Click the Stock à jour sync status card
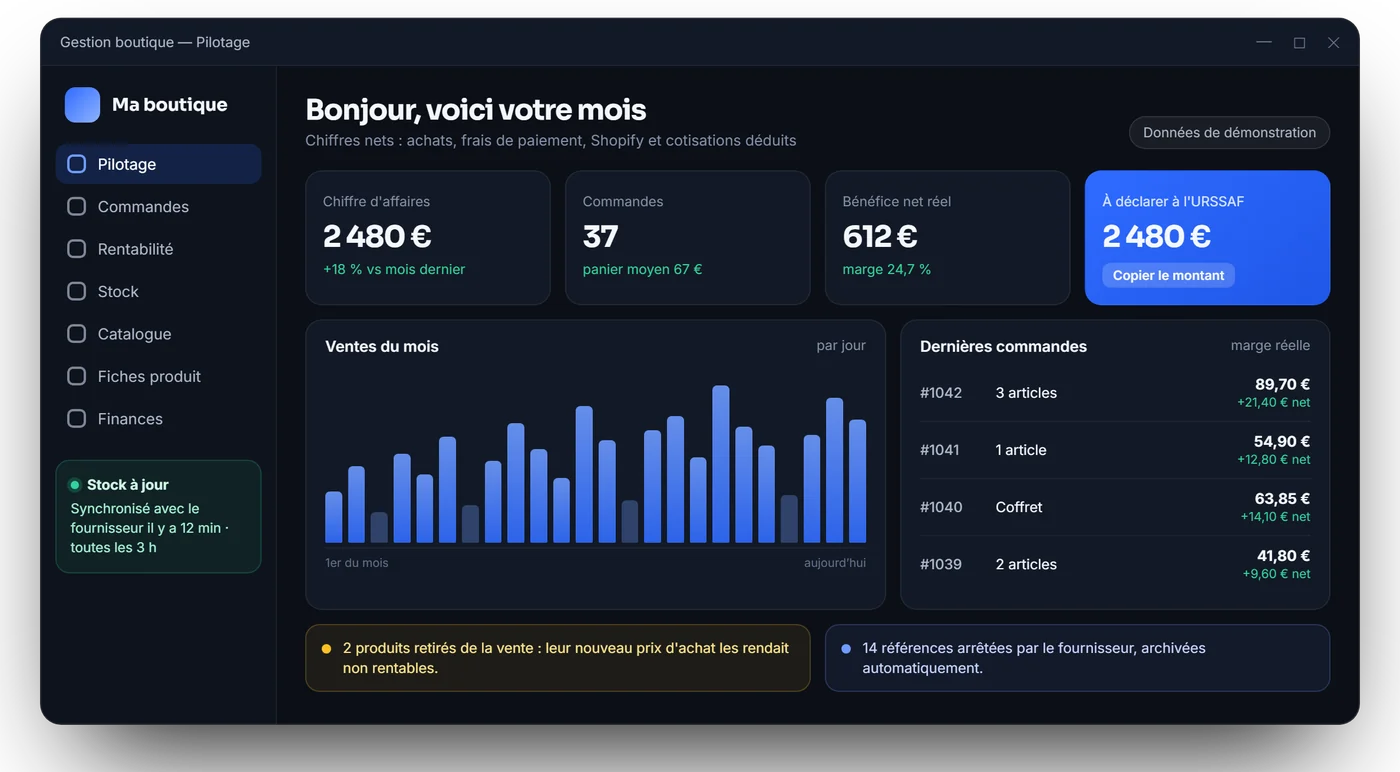This screenshot has height=772, width=1400. pos(158,517)
